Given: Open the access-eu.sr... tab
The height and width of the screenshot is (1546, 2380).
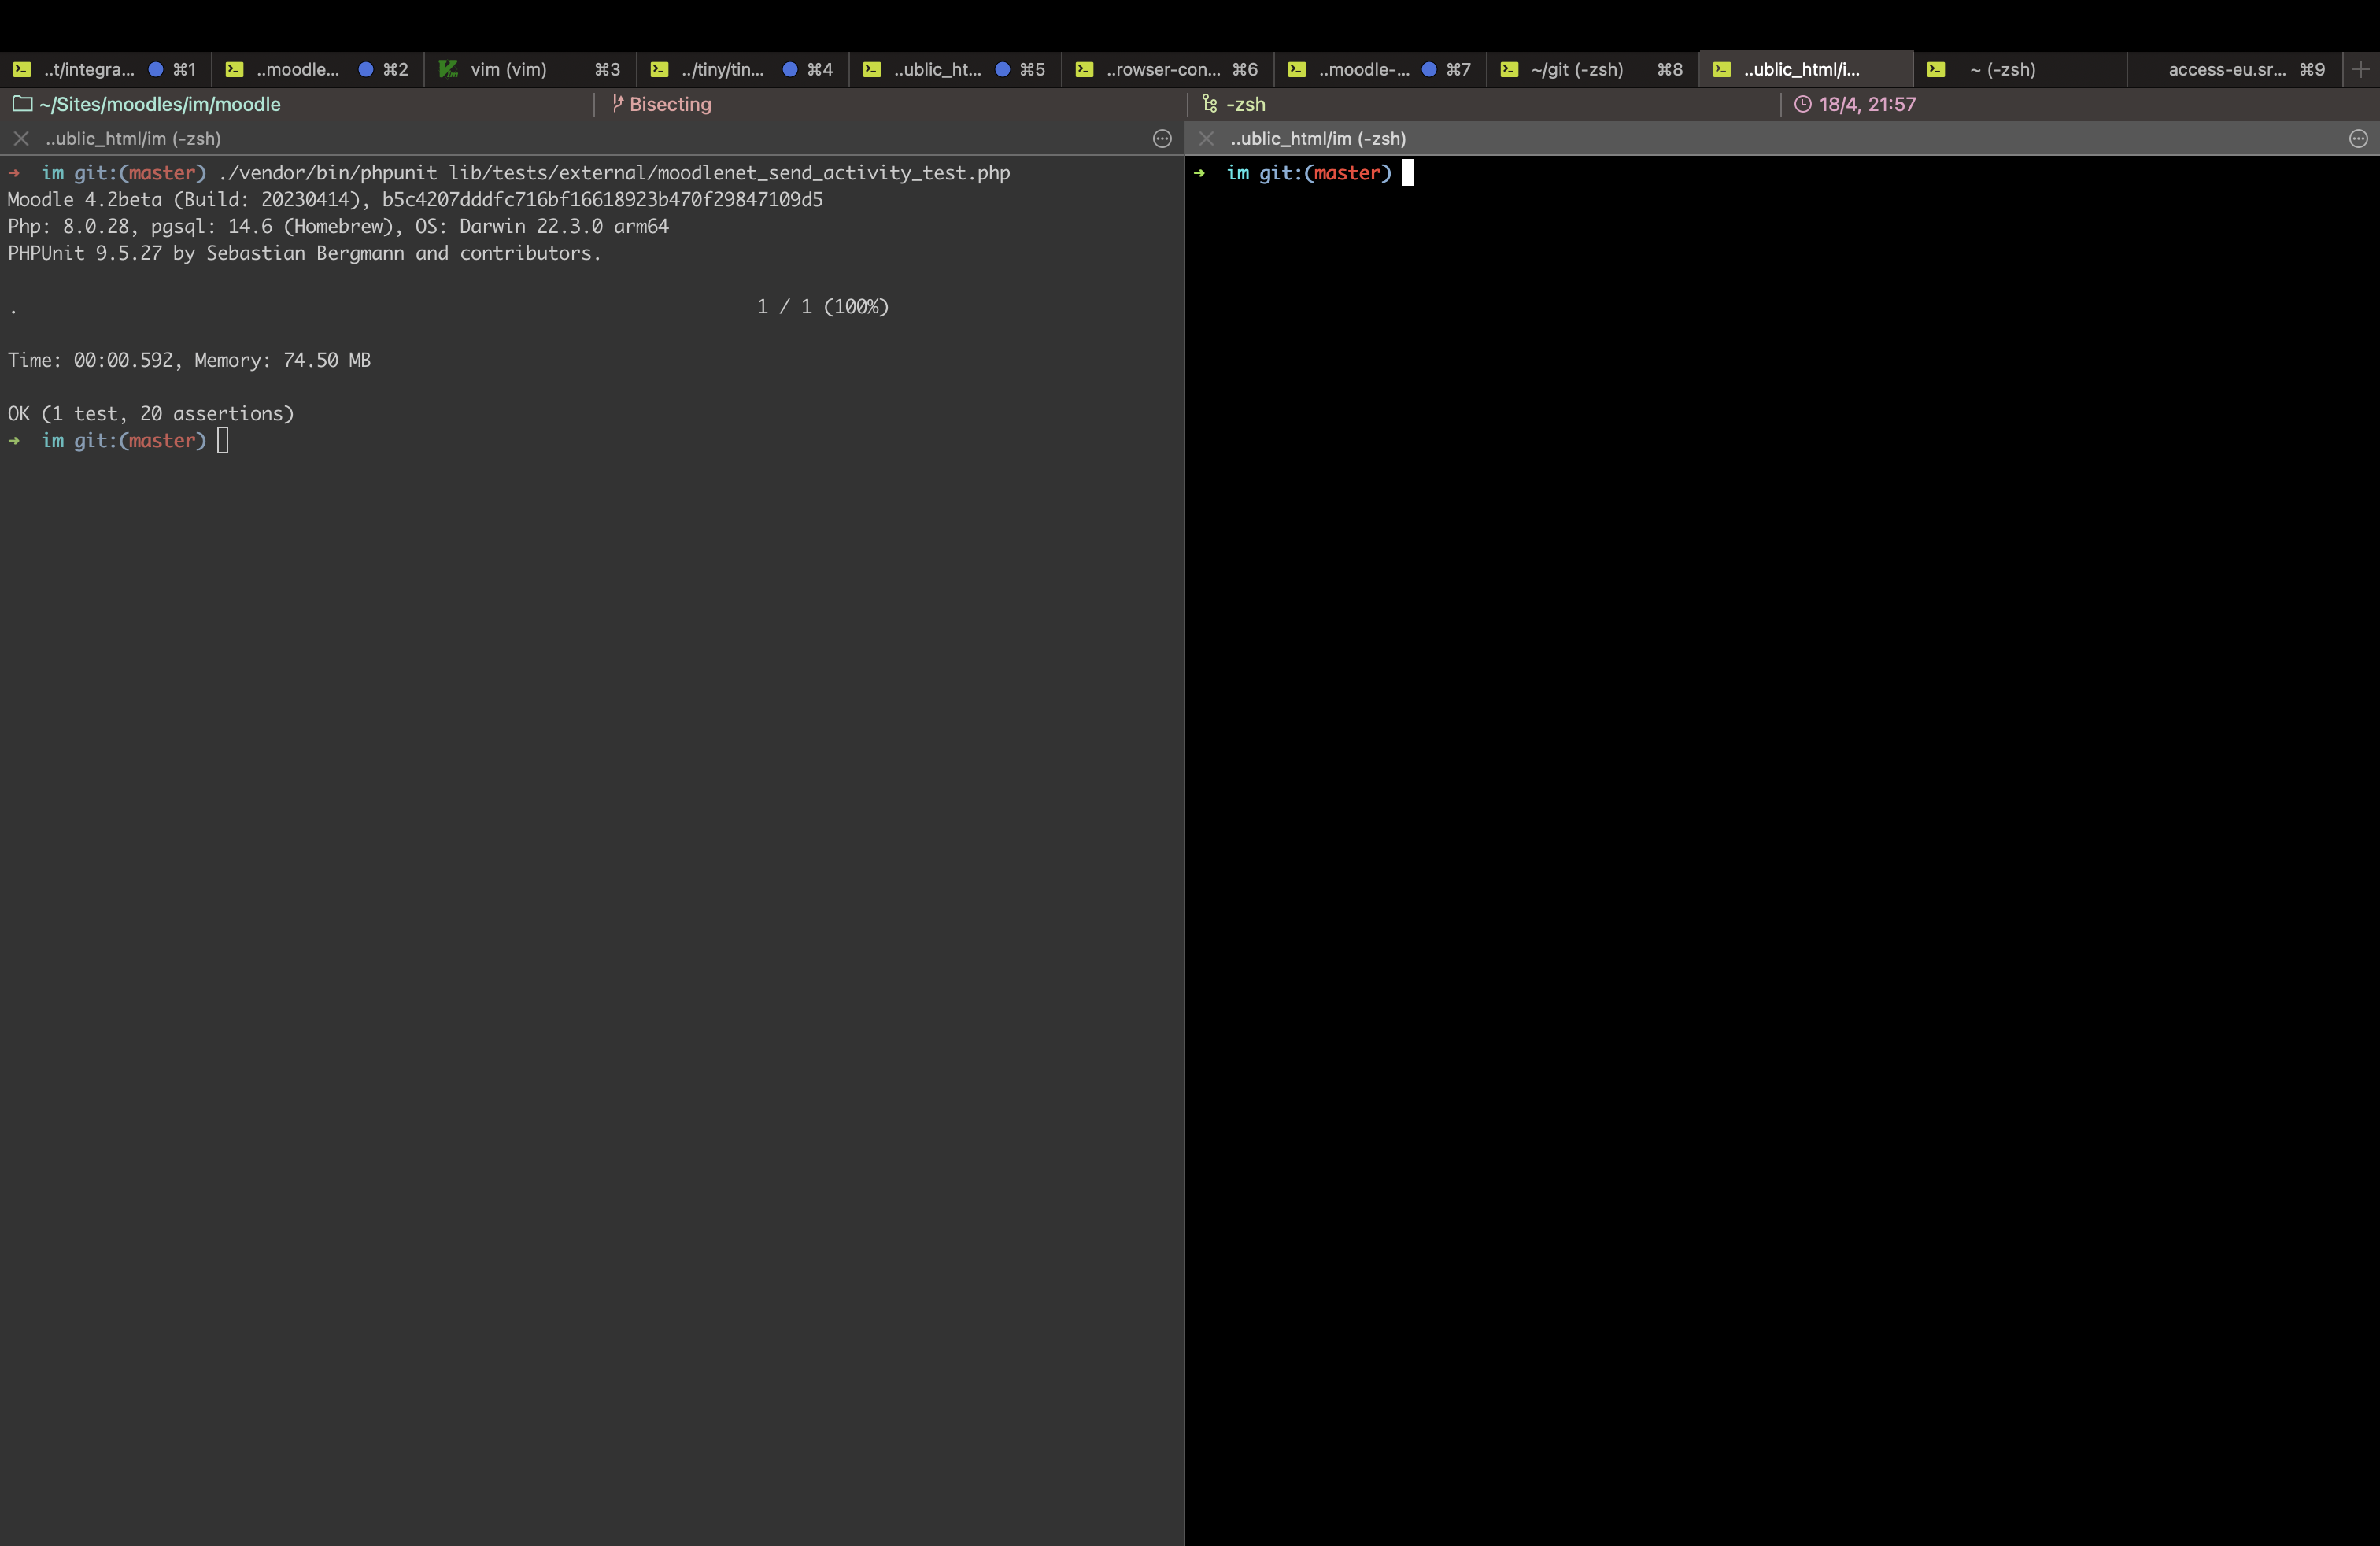Looking at the screenshot, I should 2234,69.
